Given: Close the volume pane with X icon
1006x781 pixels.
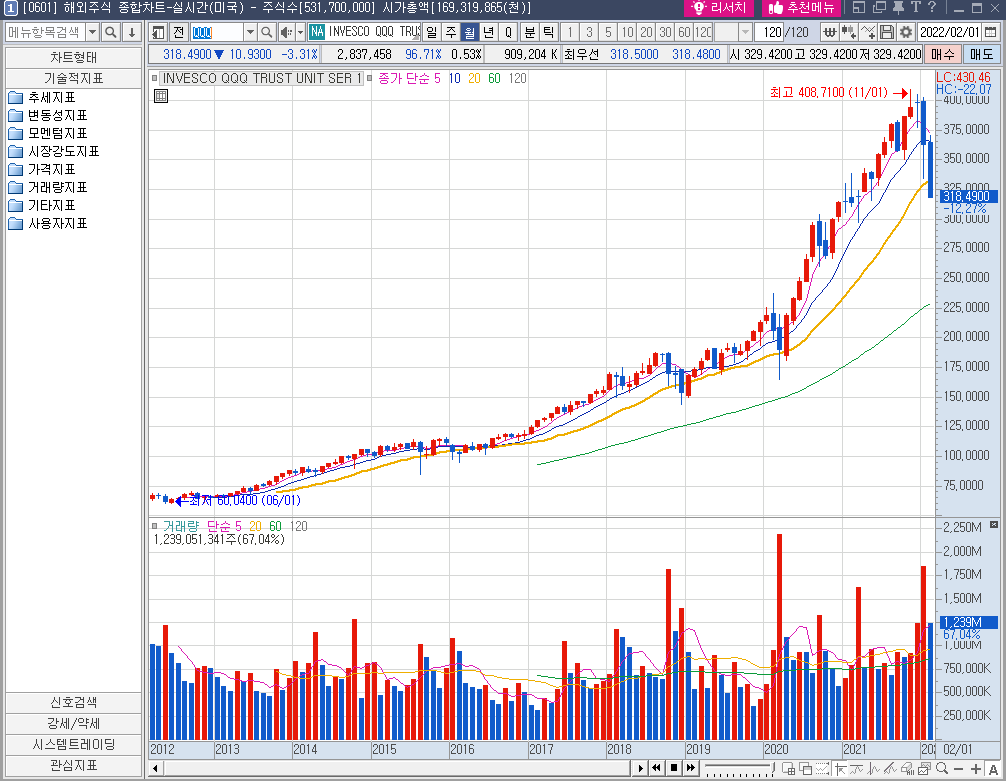Looking at the screenshot, I should tap(994, 524).
